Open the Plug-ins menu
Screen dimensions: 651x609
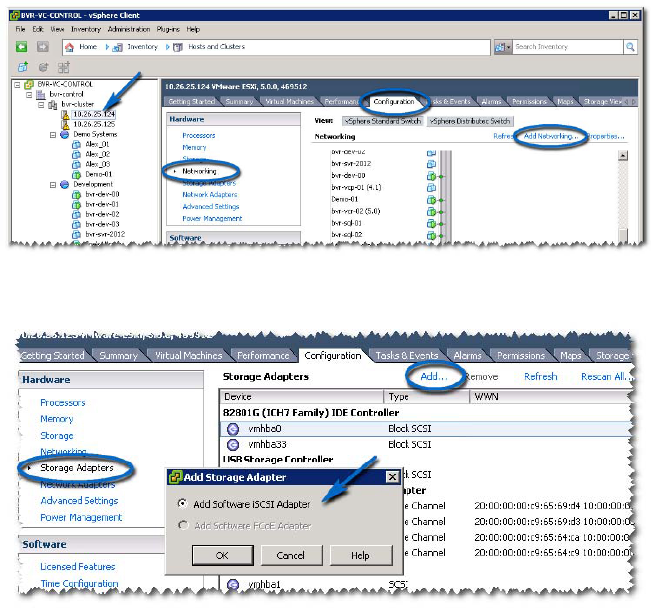[x=168, y=29]
